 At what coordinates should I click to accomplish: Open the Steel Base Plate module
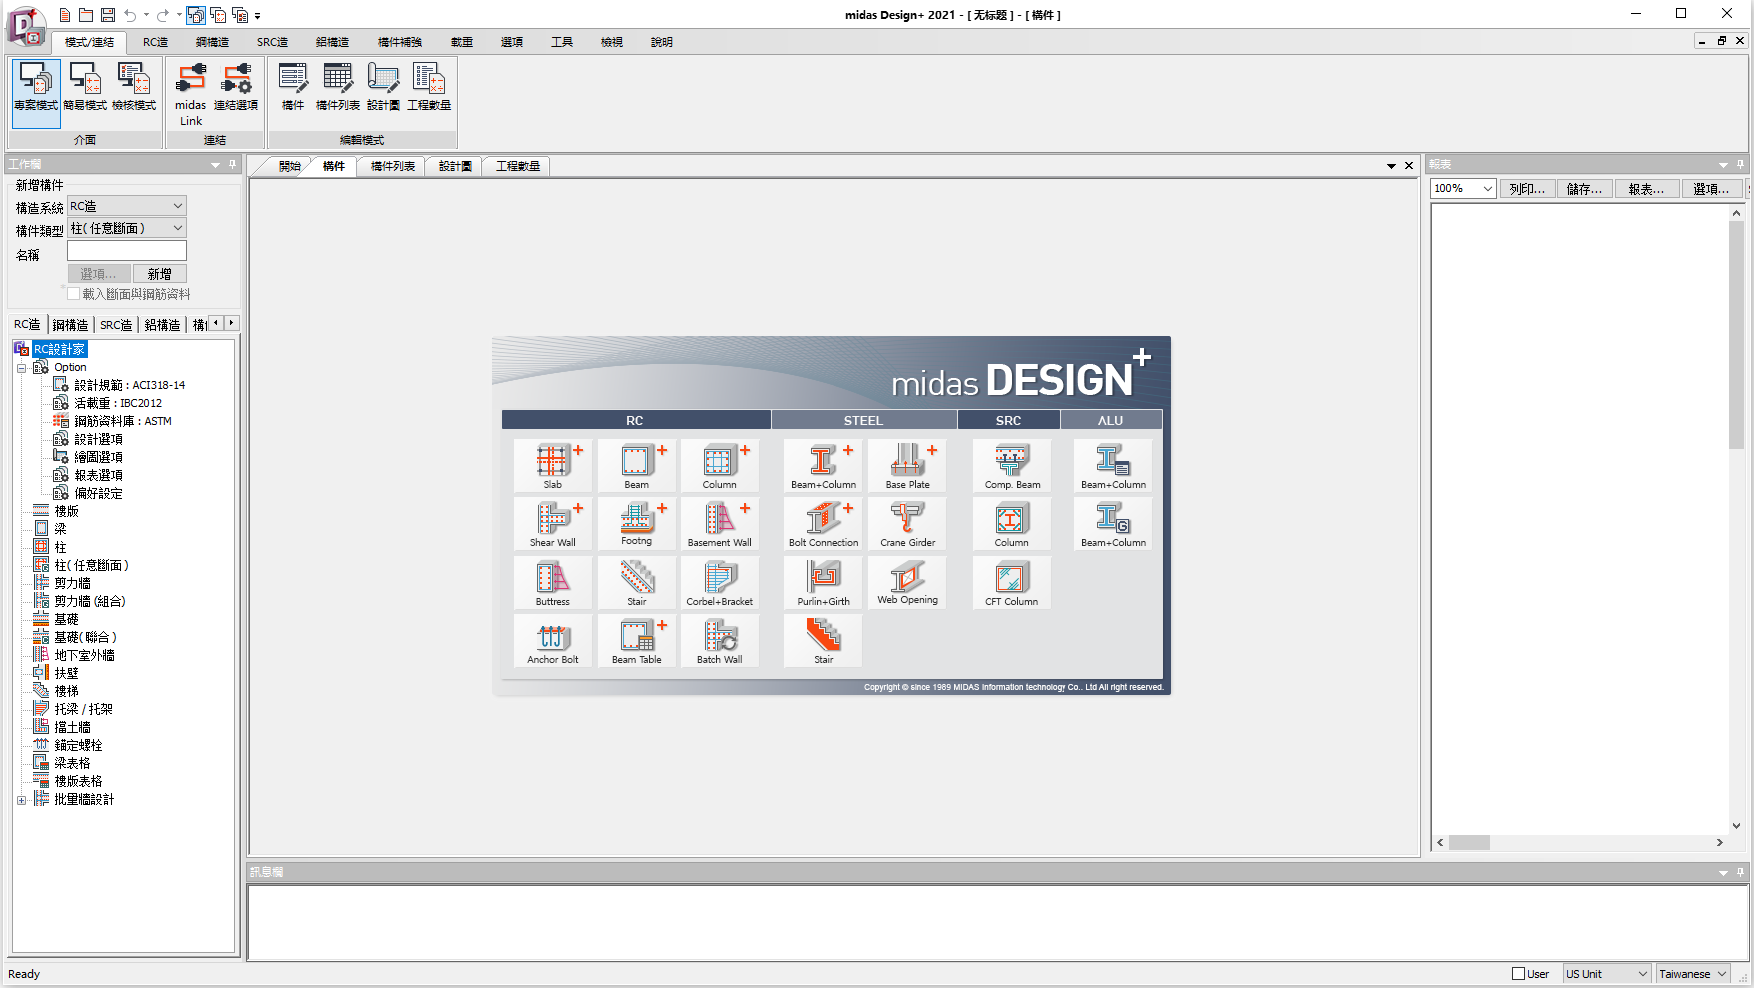907,465
